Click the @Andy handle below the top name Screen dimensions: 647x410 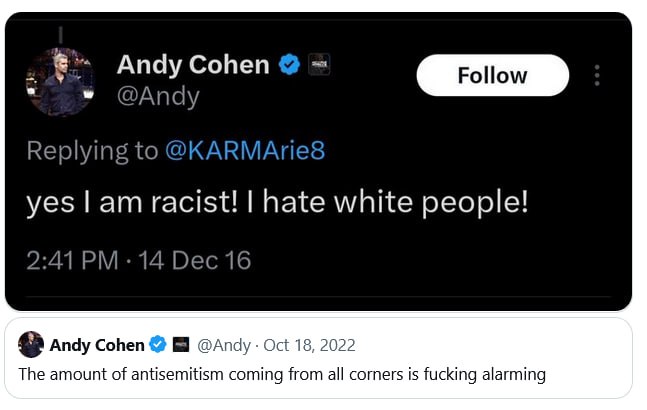[x=158, y=97]
